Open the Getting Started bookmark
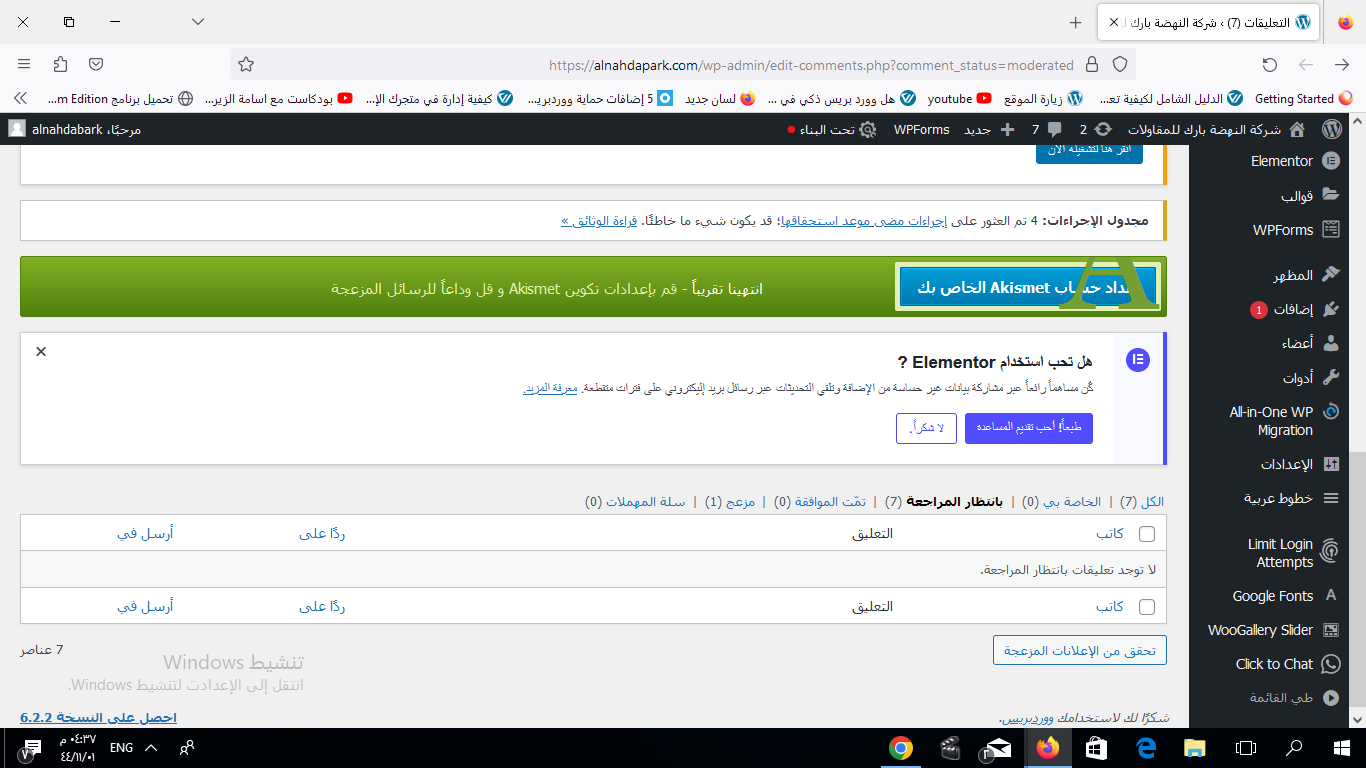The height and width of the screenshot is (768, 1366). pyautogui.click(x=1304, y=99)
